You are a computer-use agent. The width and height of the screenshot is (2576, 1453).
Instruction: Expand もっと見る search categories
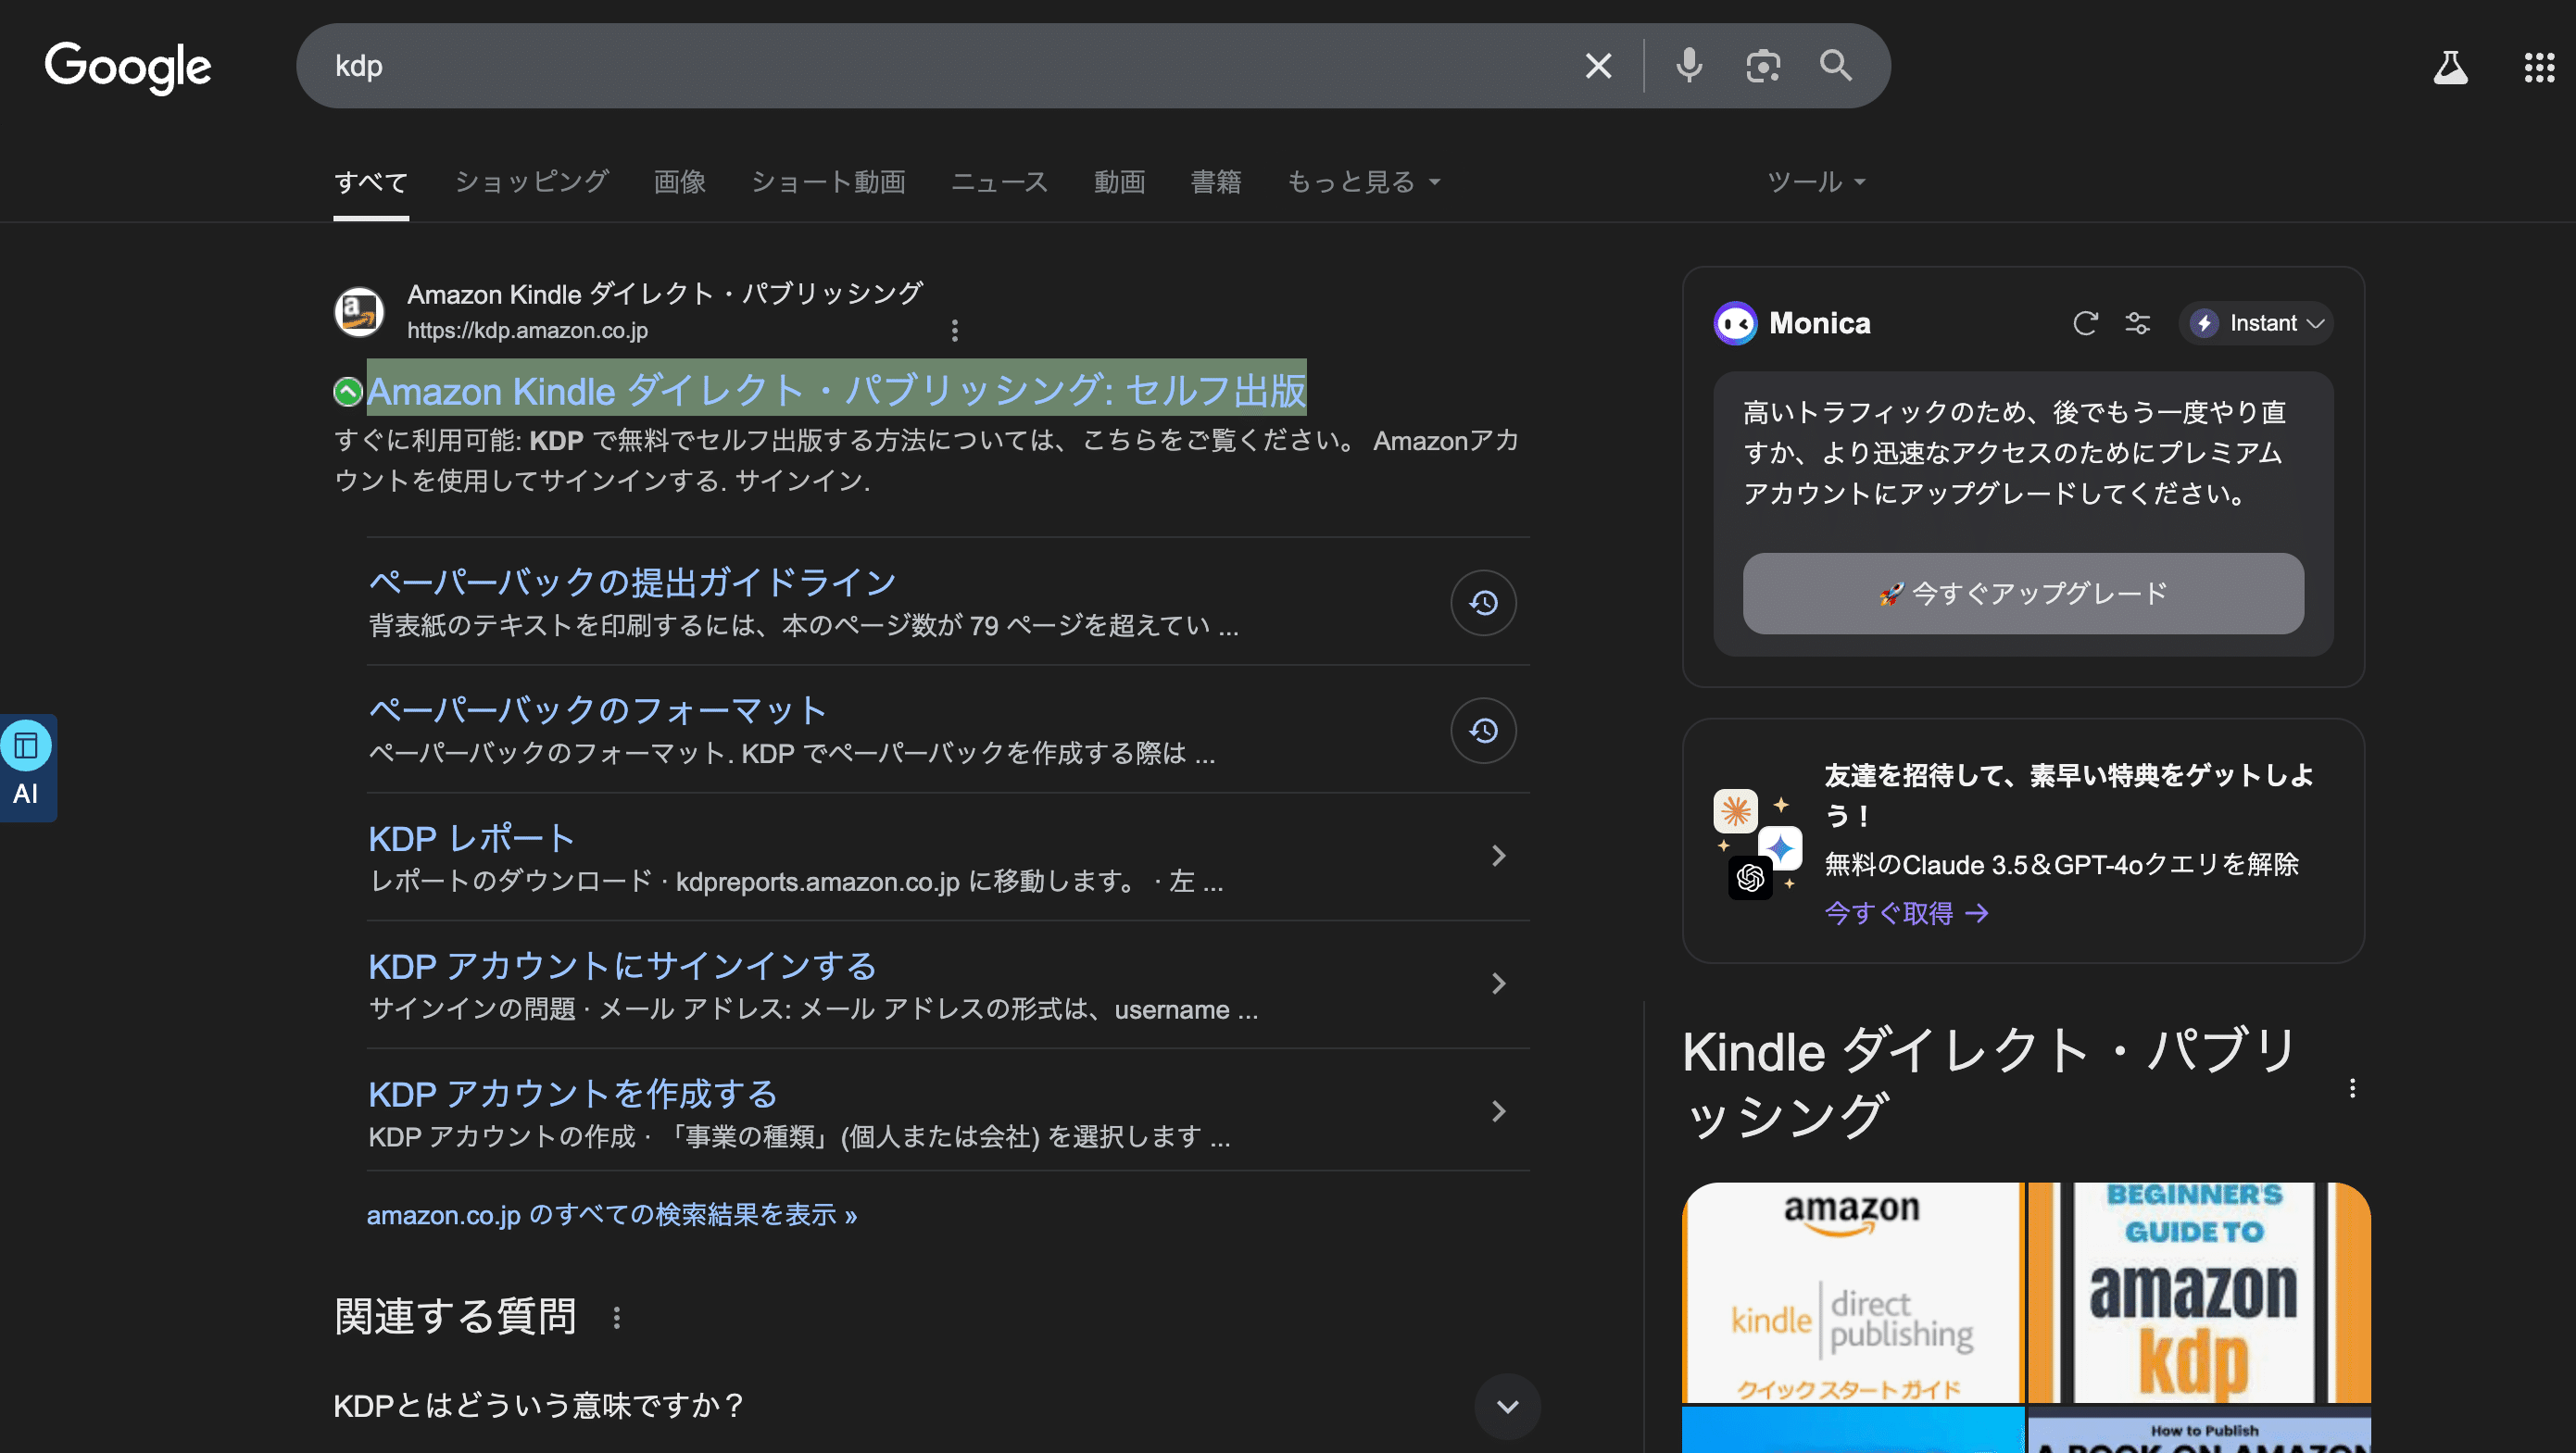coord(1363,182)
